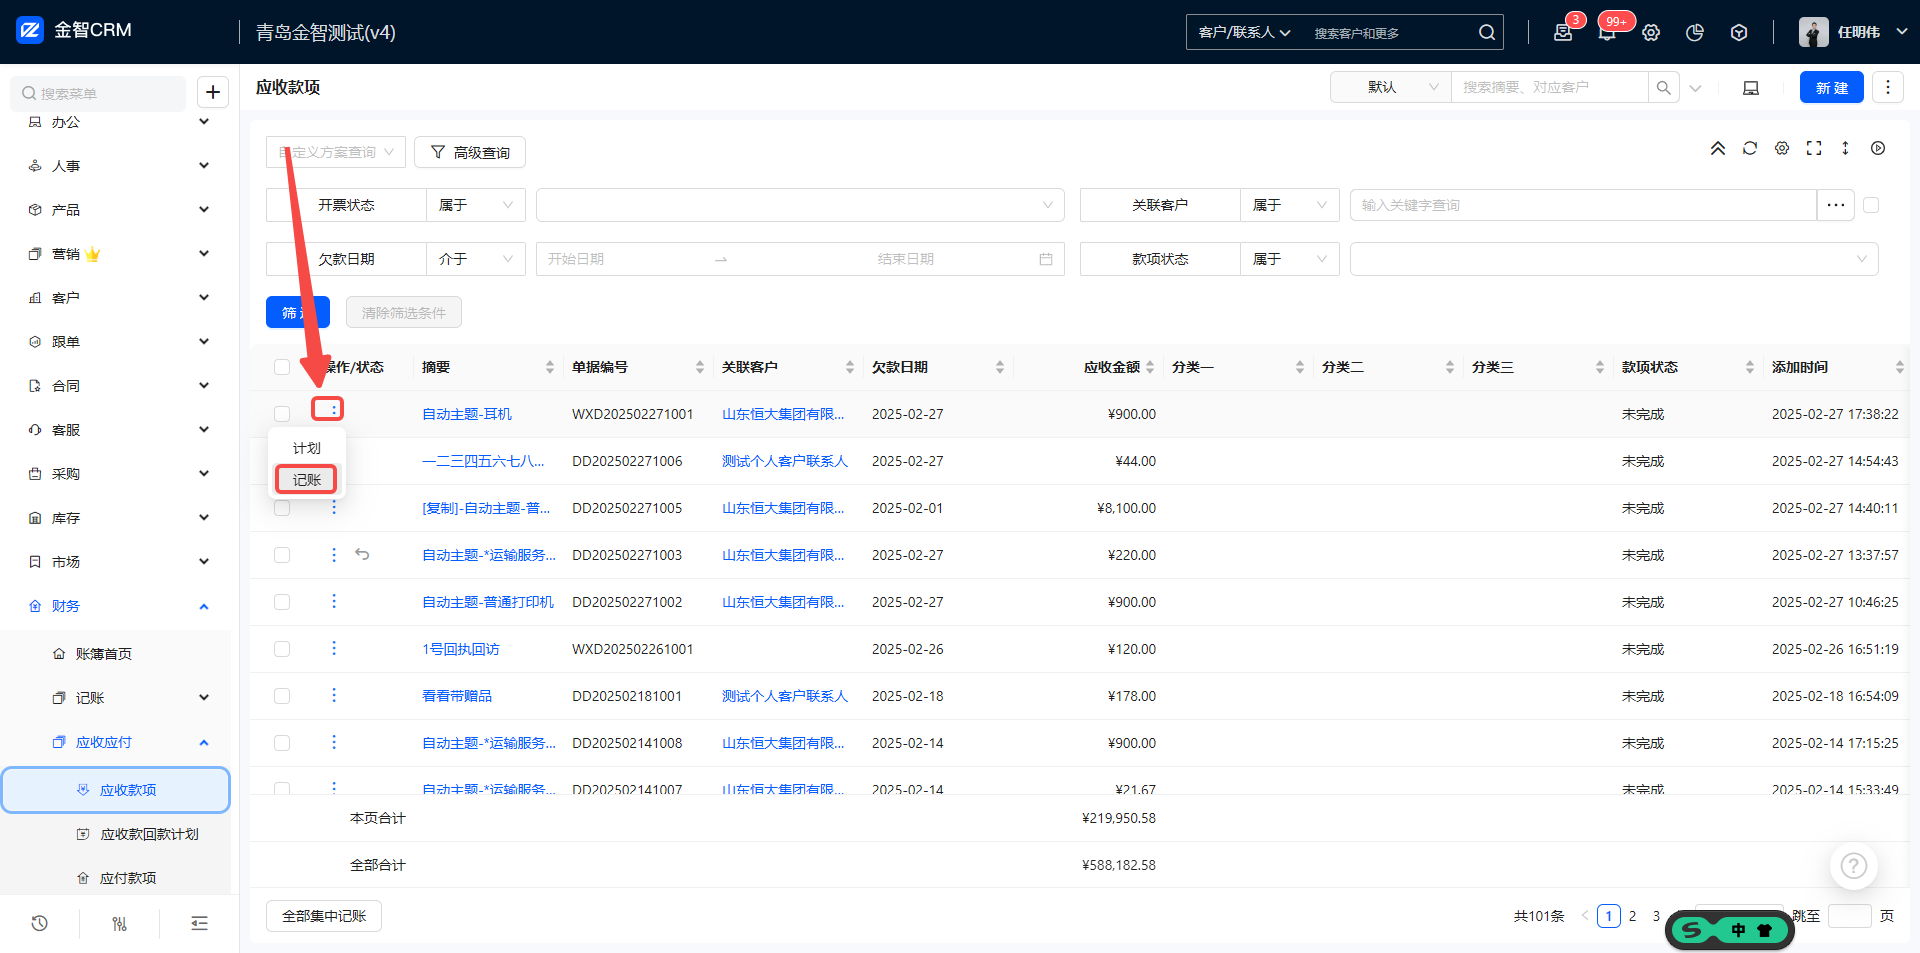Go to page 2 of results
Screen dimensions: 1920x953
click(x=1633, y=916)
